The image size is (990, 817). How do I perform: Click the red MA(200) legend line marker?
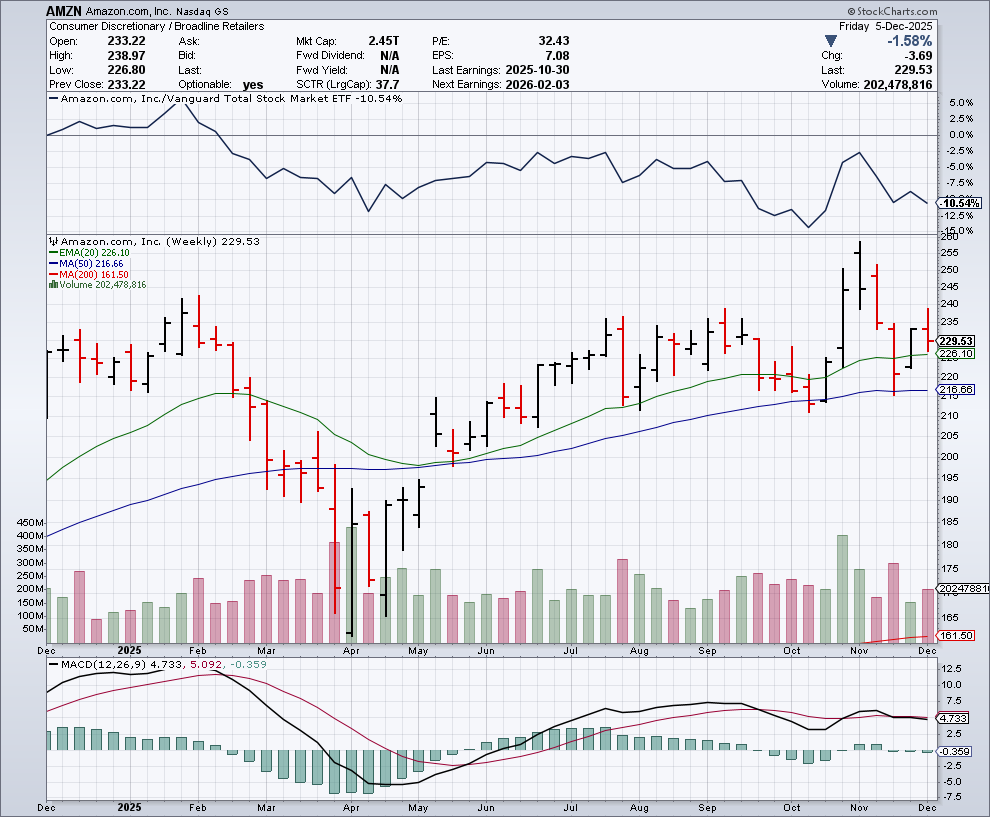point(53,275)
